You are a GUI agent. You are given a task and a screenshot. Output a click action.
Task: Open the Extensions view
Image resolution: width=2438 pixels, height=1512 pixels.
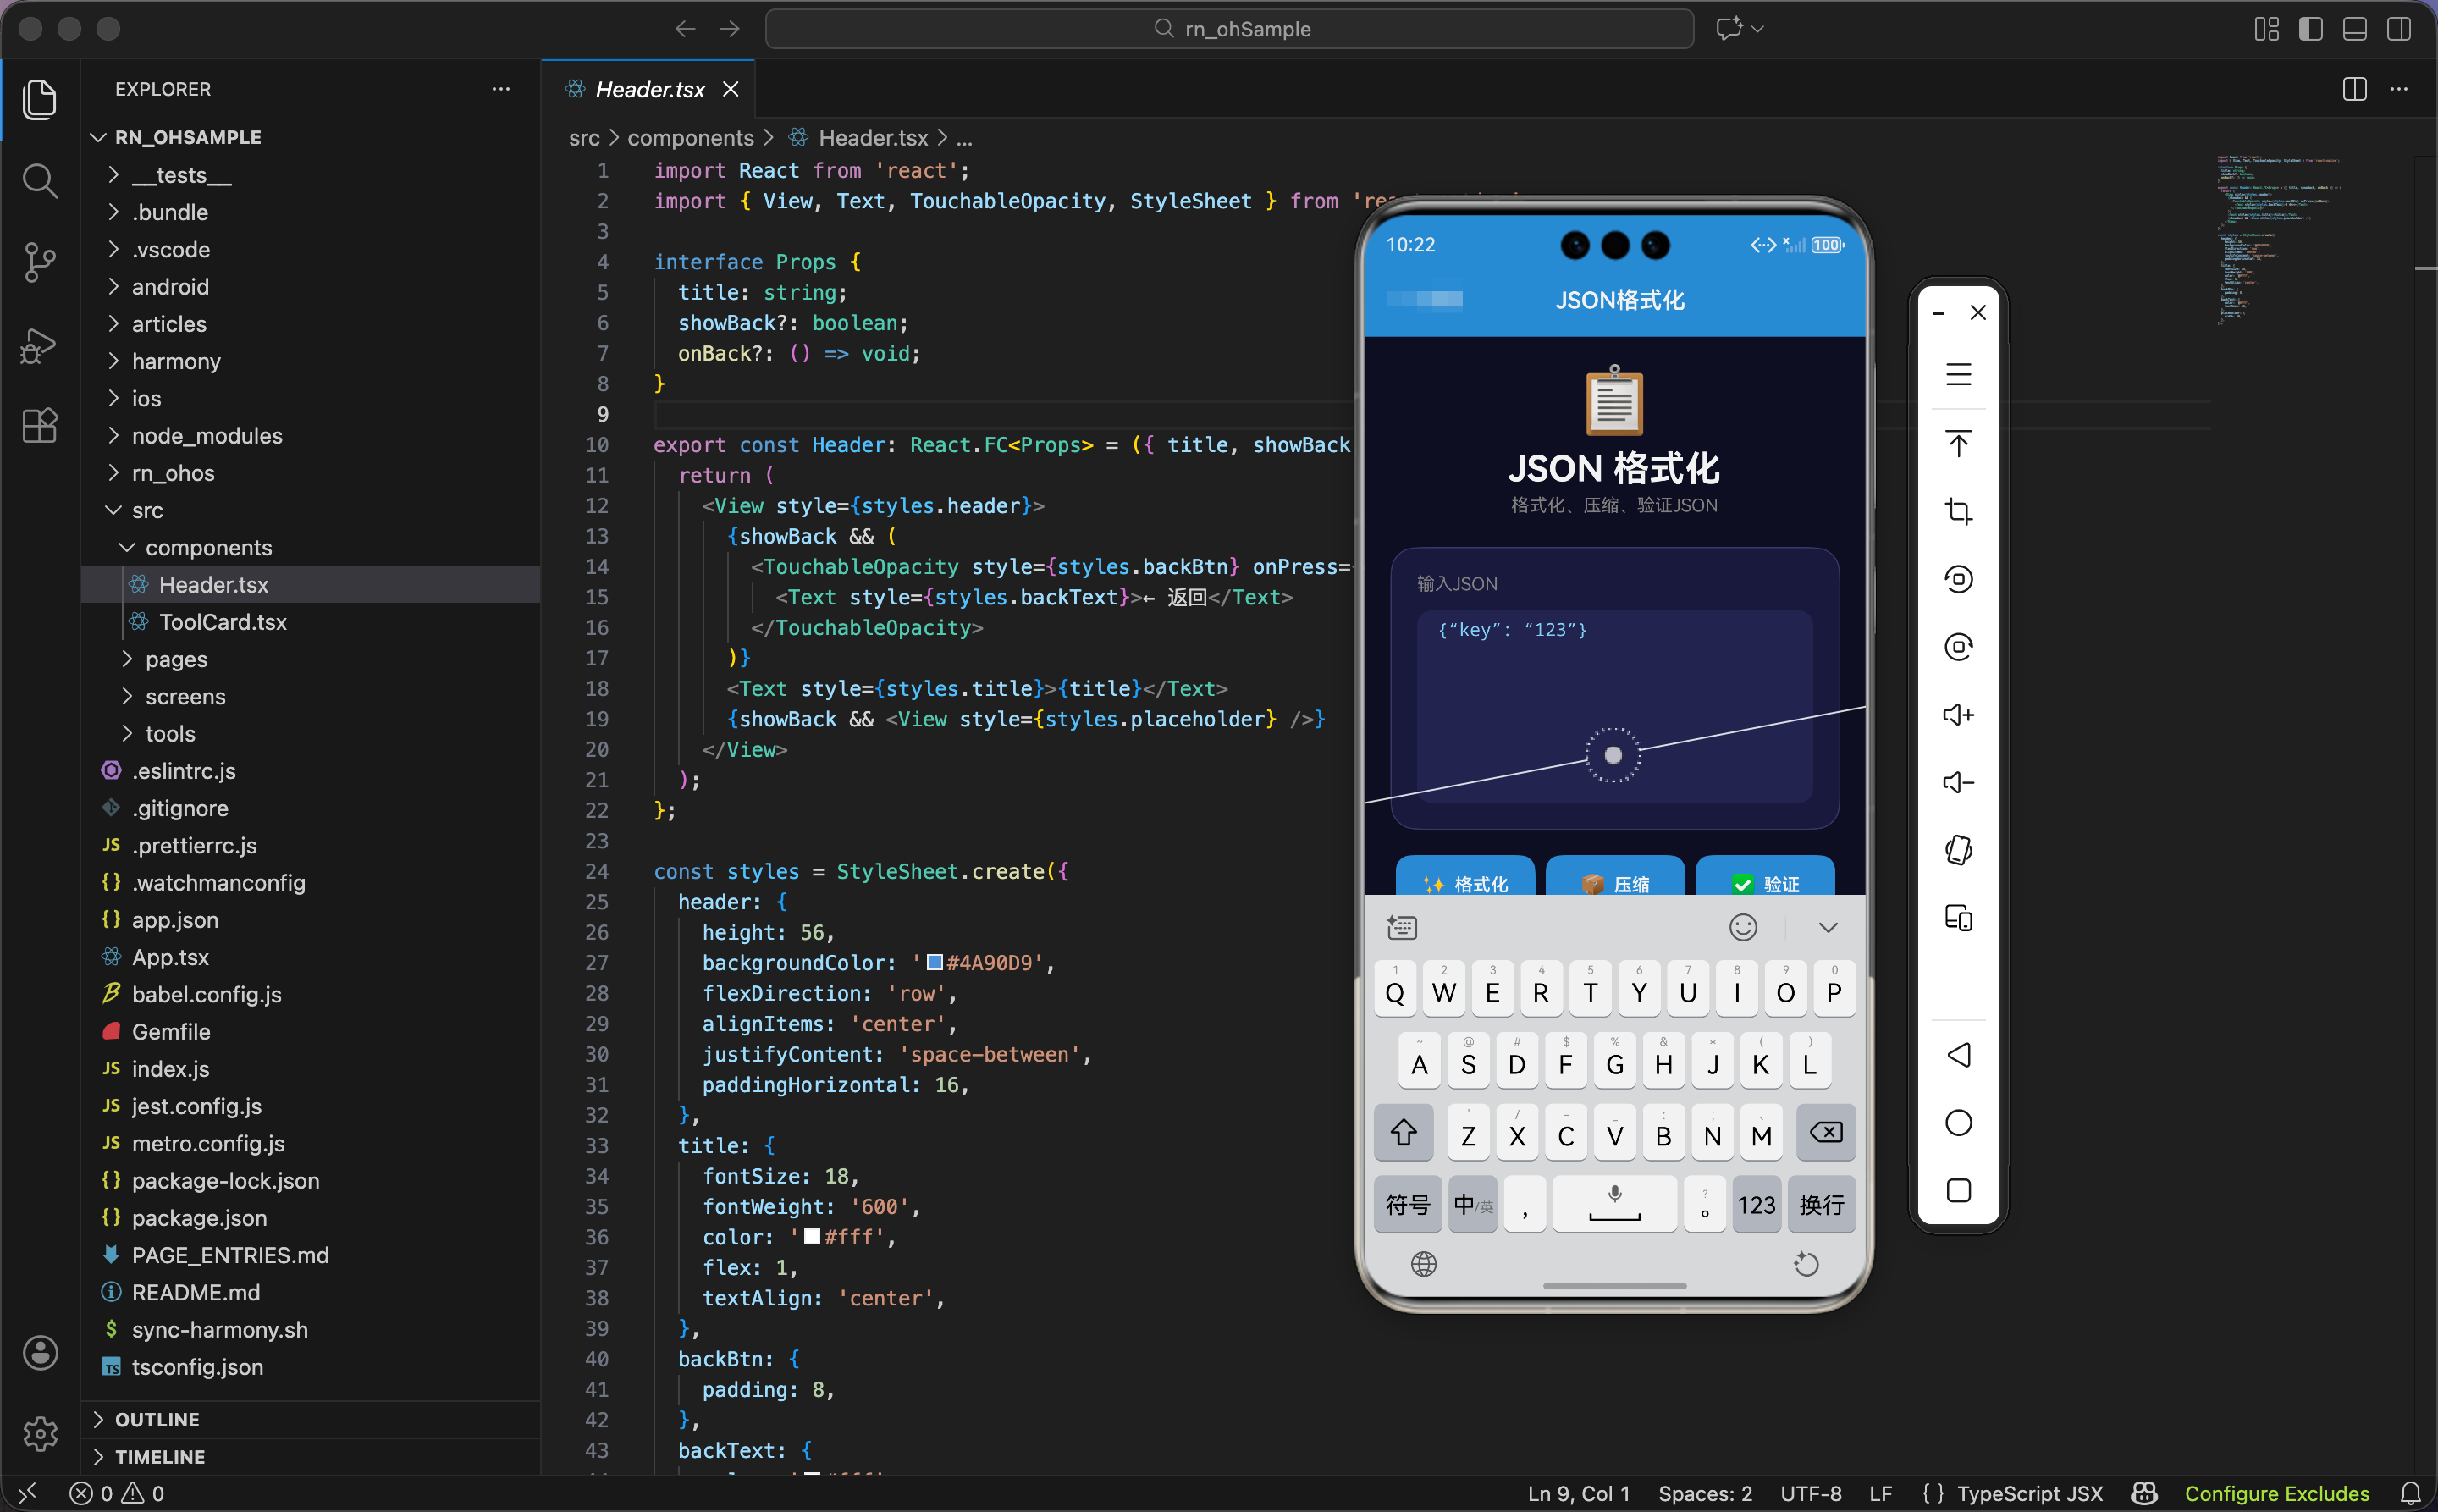click(x=40, y=426)
